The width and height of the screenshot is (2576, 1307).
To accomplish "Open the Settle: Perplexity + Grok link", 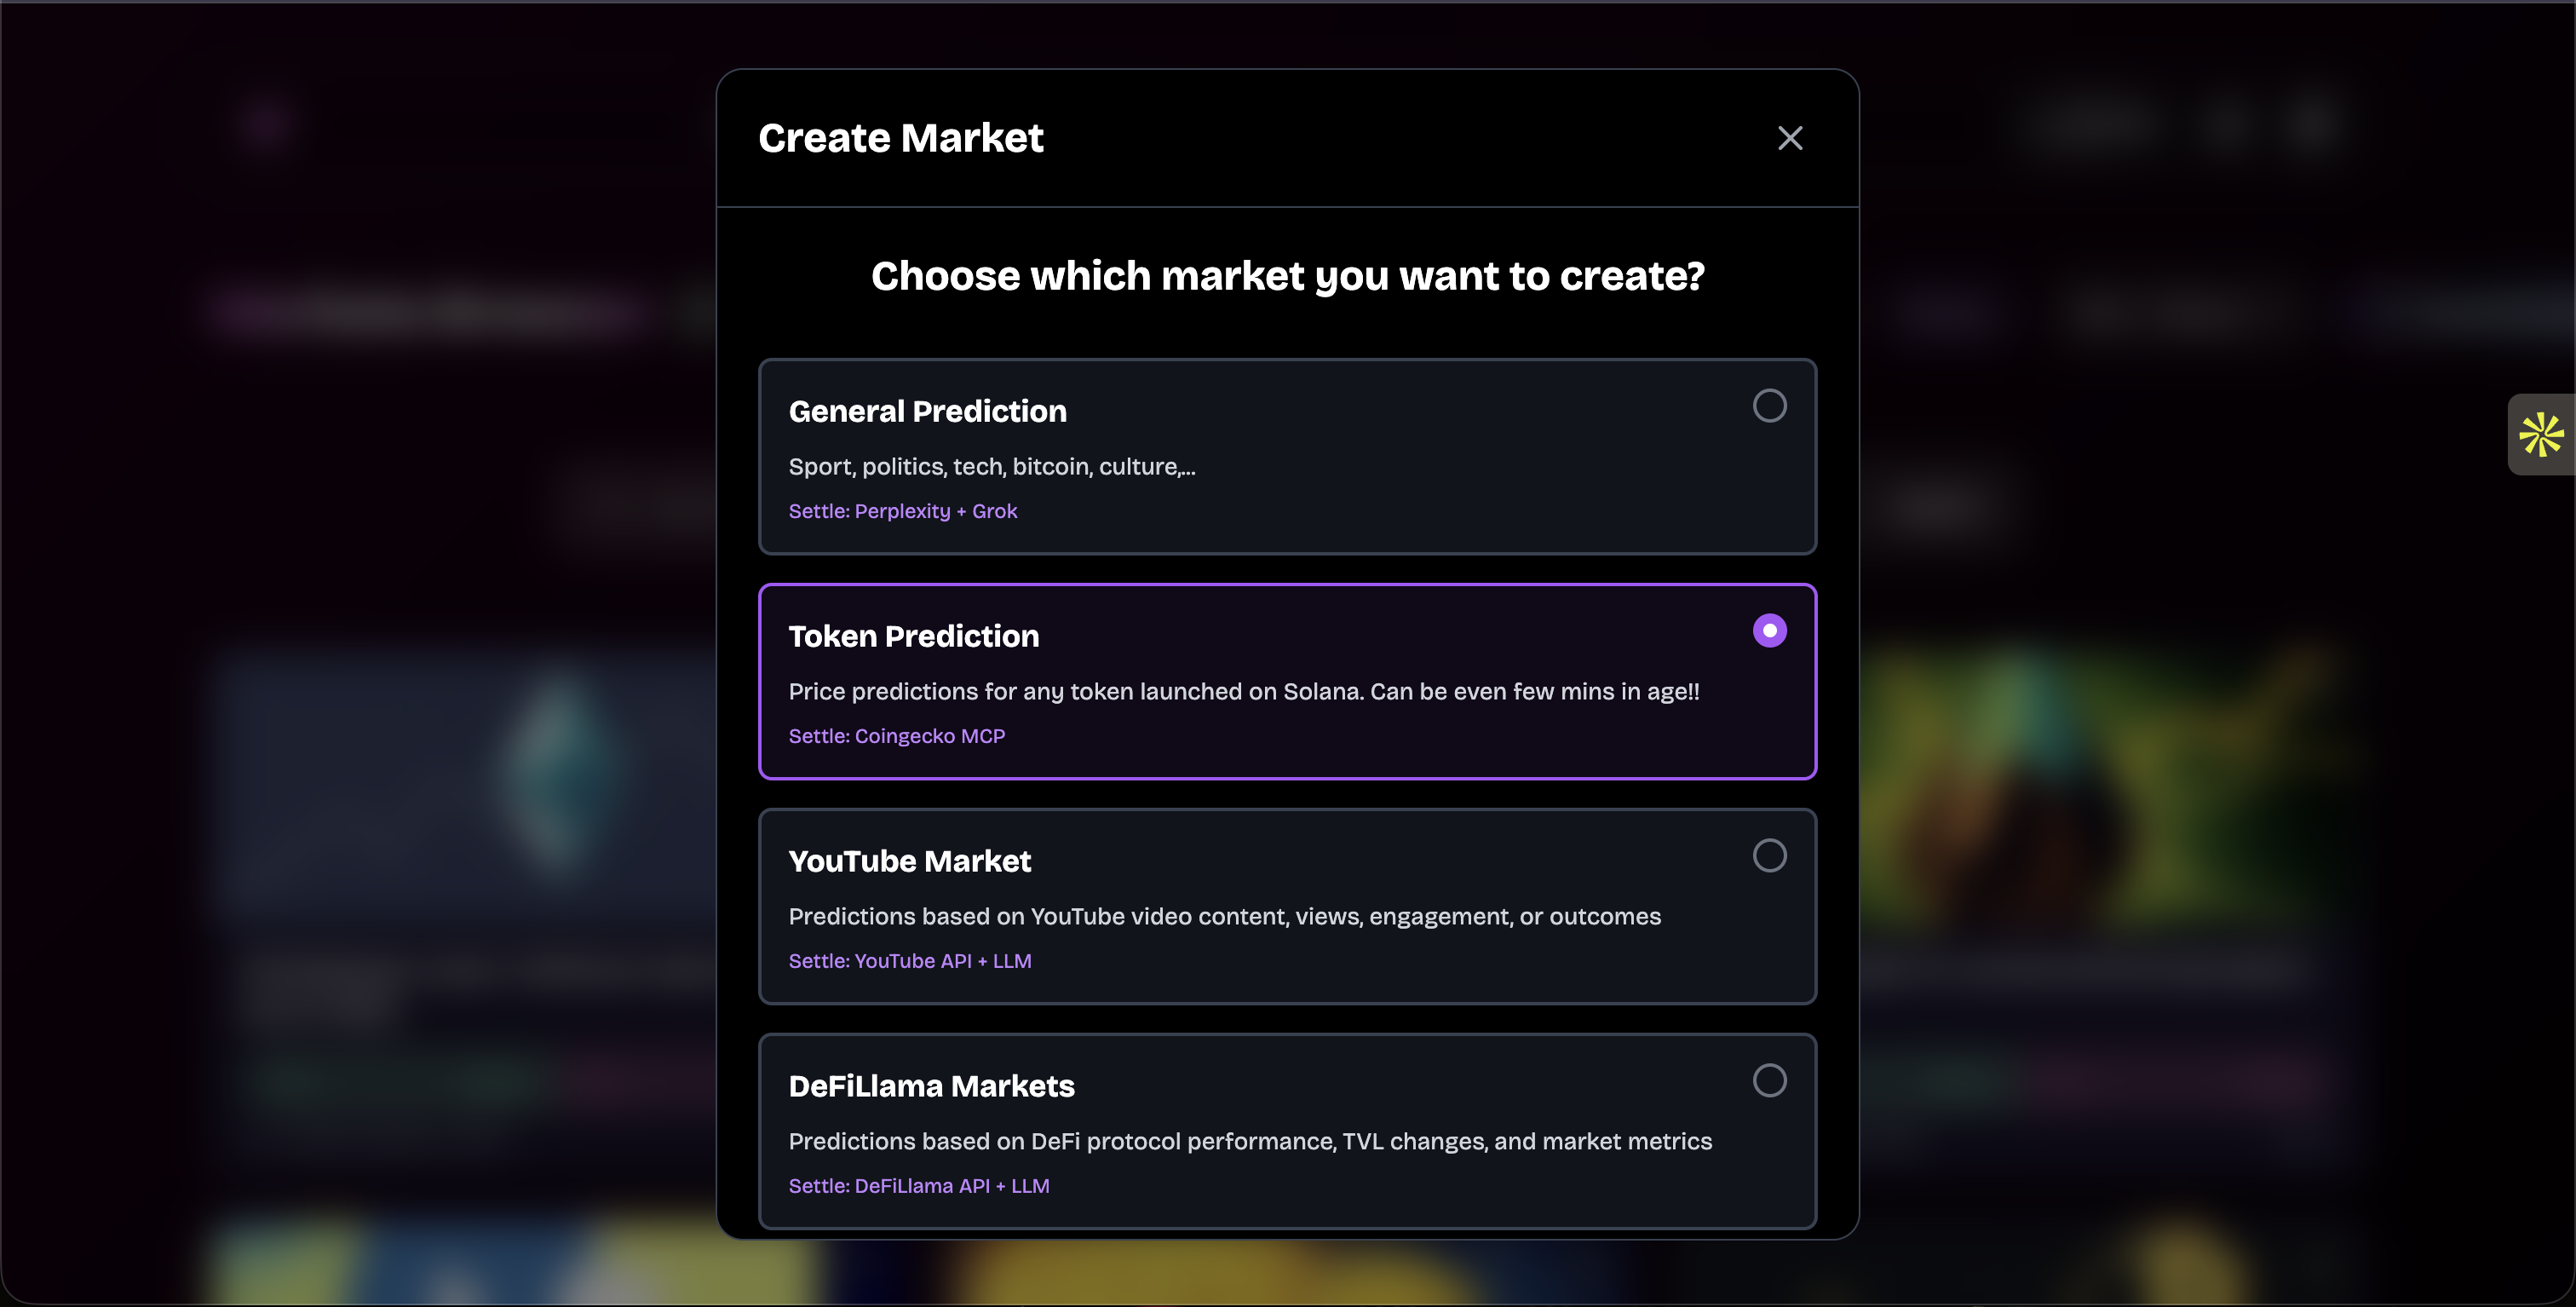I will click(x=902, y=511).
